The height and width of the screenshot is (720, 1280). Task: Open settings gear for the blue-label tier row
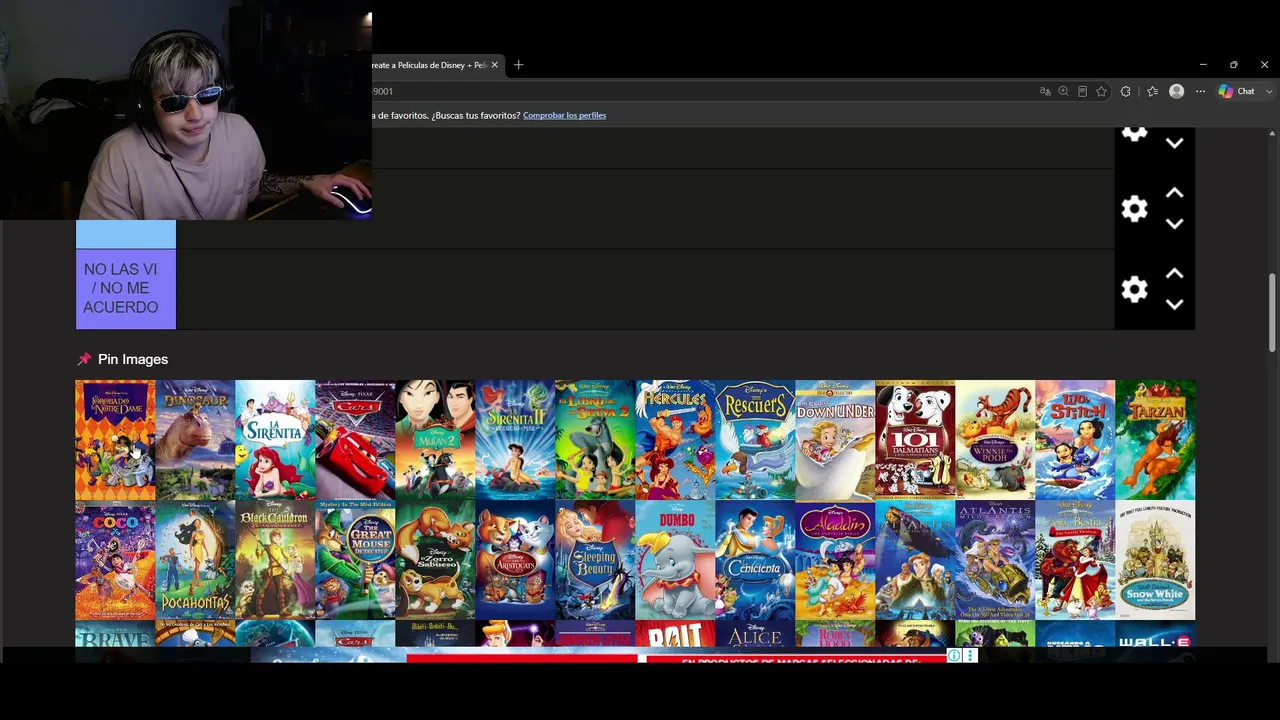point(1134,209)
